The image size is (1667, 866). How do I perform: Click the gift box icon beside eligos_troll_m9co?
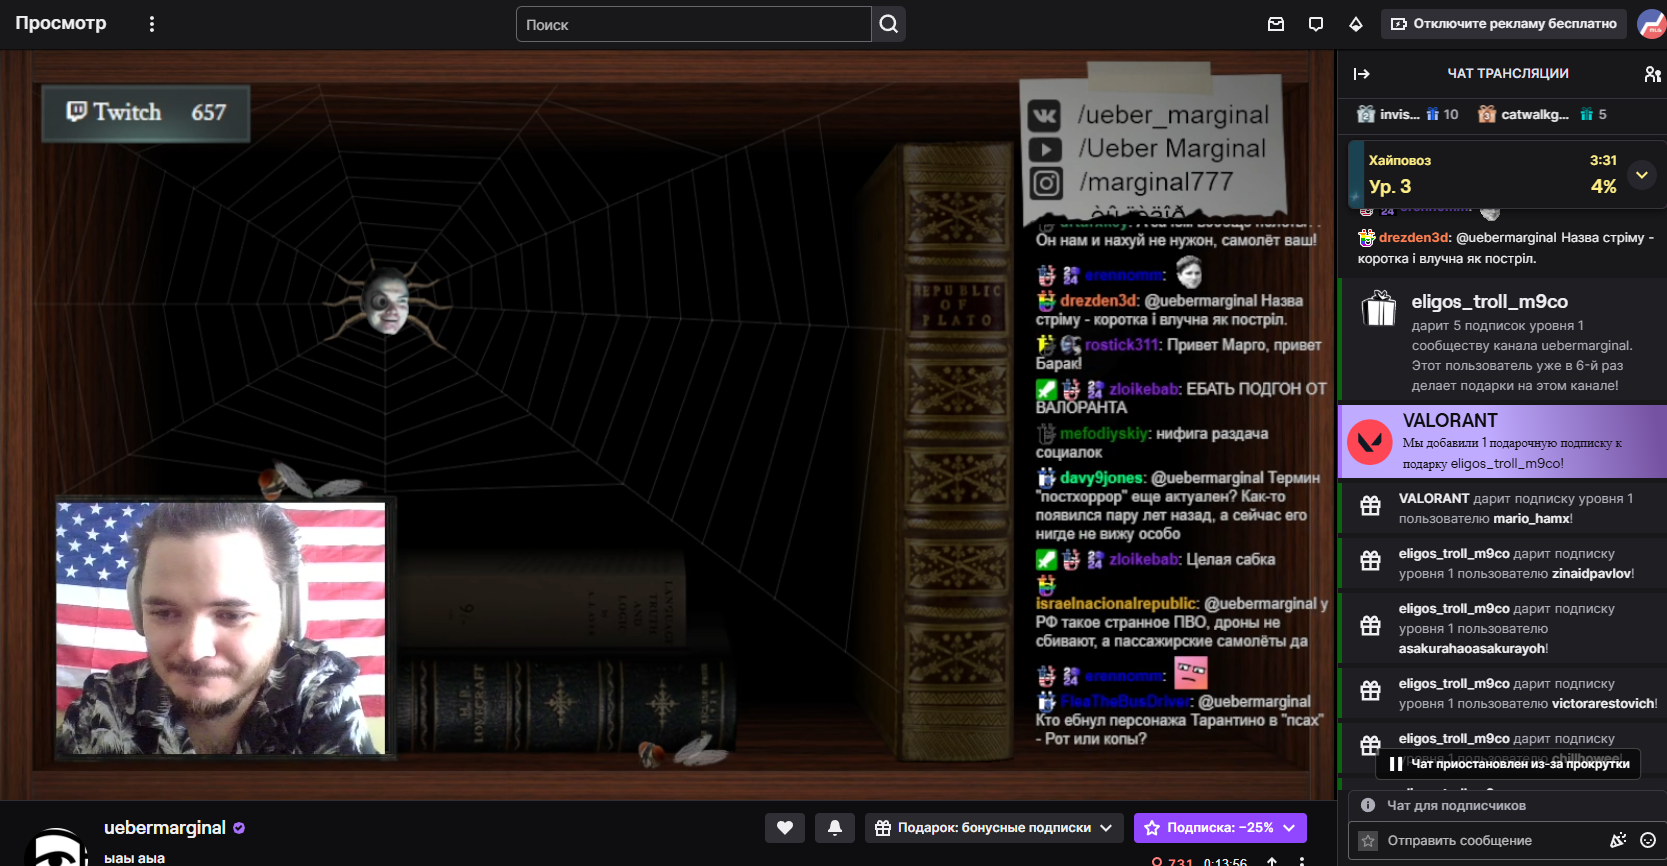click(1379, 308)
